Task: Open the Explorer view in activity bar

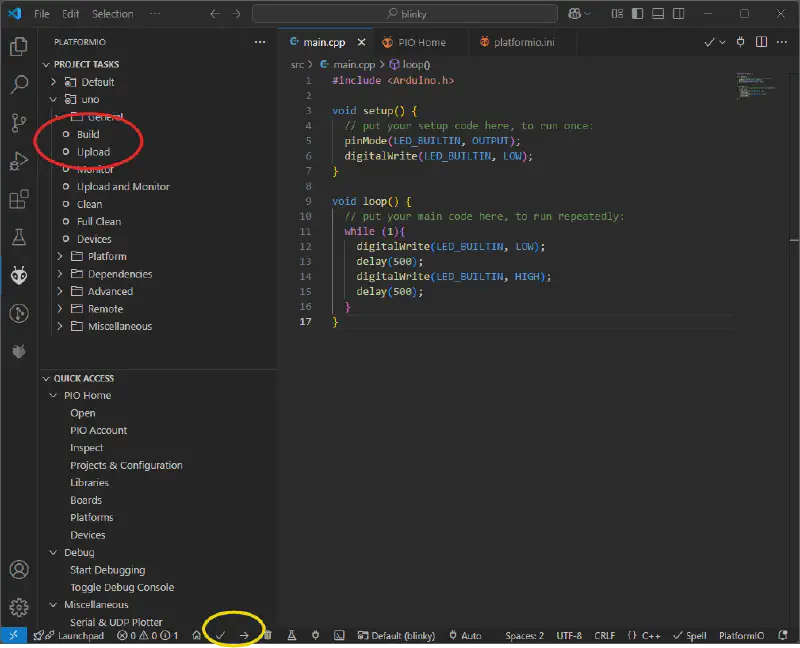Action: click(x=18, y=46)
